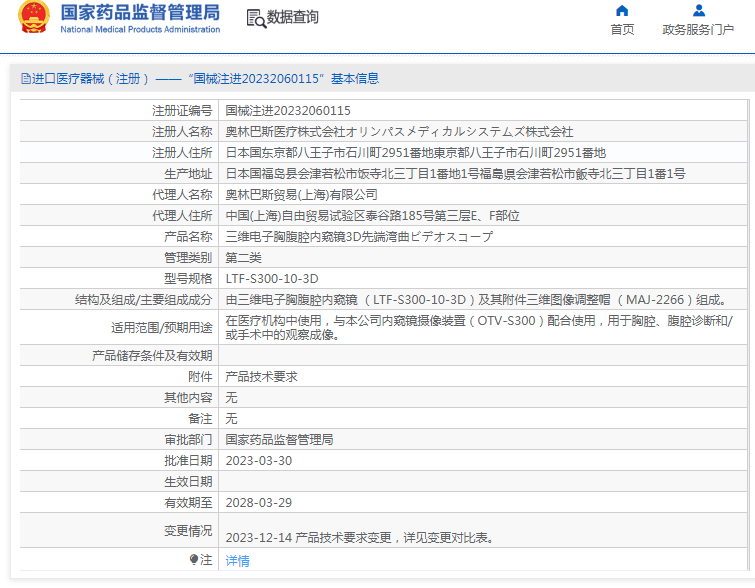This screenshot has height=588, width=755.
Task: Click the 产品技术要求 attachment value
Action: [261, 377]
